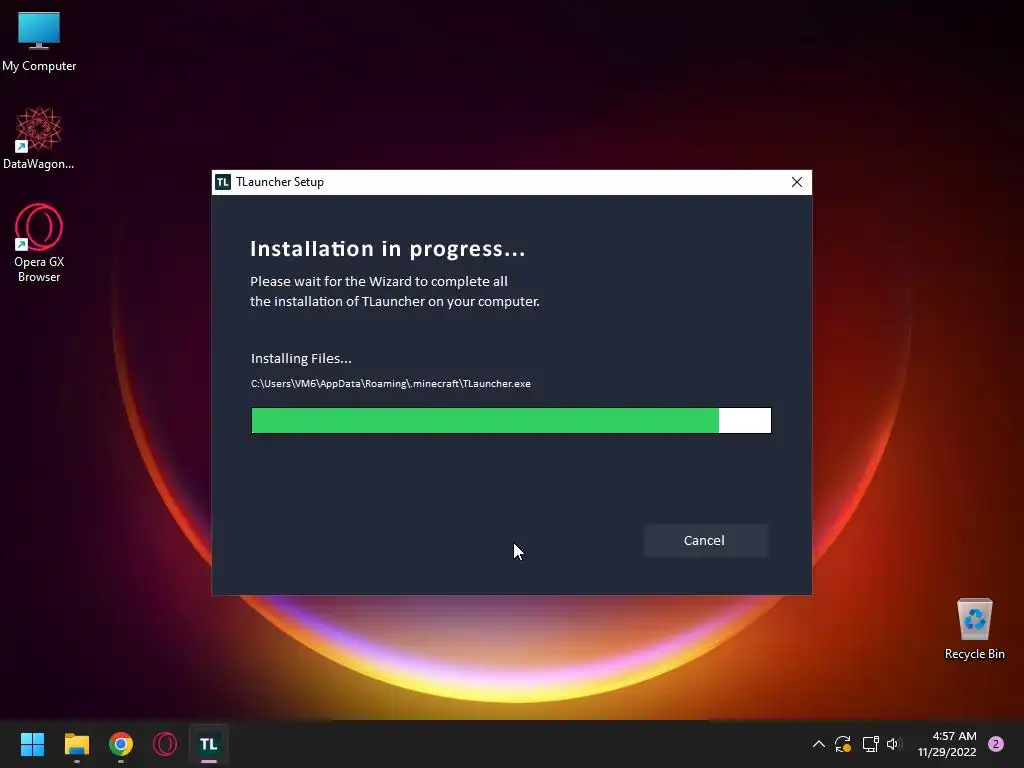Screen dimensions: 1024x768
Task: Open the network status tray icon
Action: tap(870, 744)
